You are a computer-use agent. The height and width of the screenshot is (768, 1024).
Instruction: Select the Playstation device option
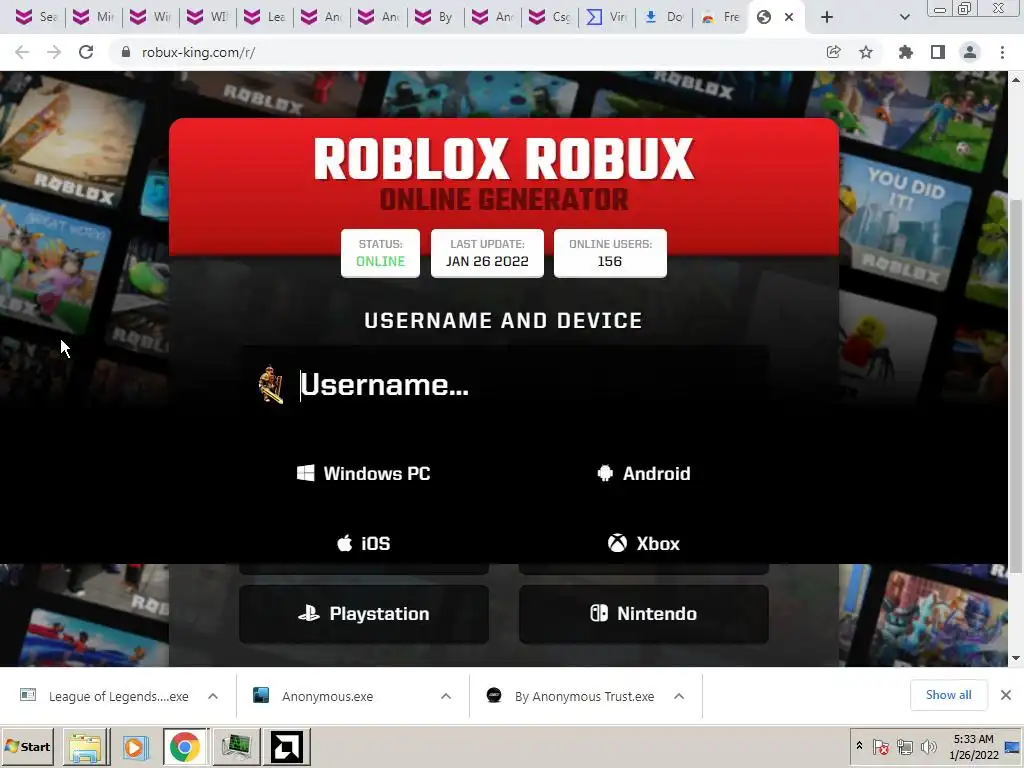coord(364,614)
